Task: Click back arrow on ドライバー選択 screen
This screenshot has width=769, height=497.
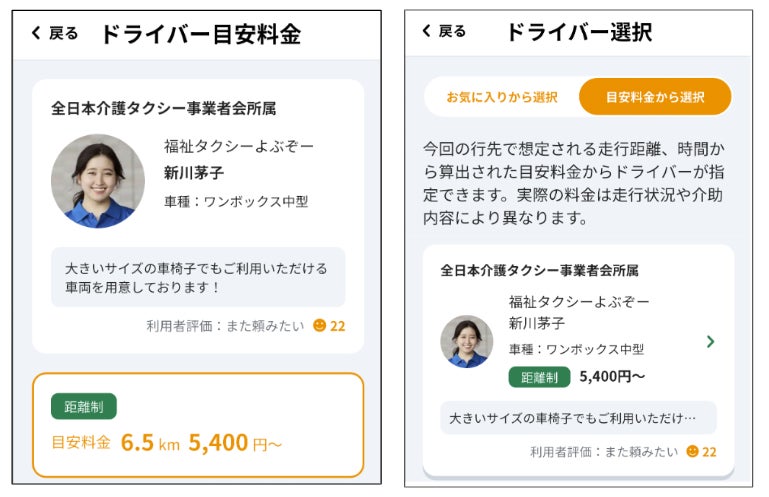Action: point(426,31)
